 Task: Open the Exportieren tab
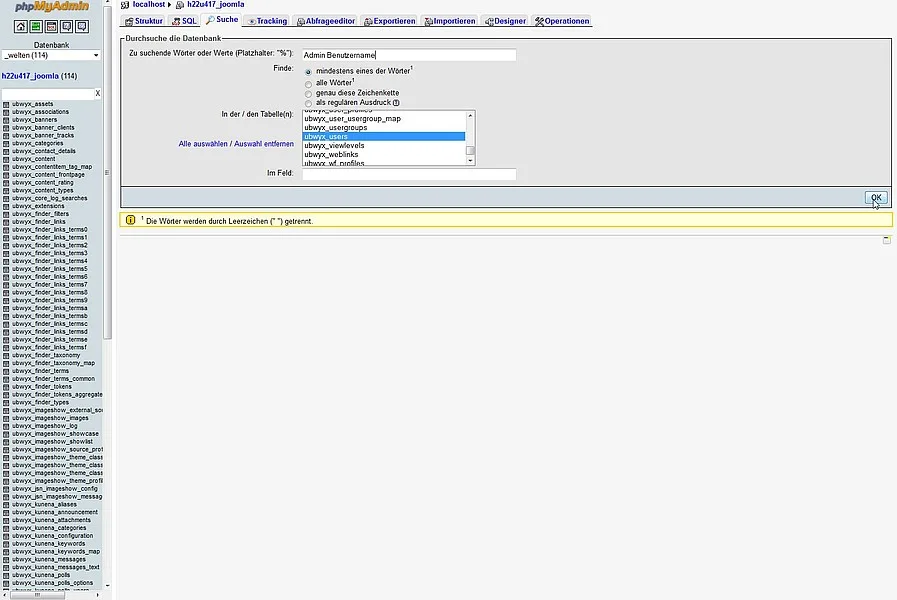click(389, 21)
